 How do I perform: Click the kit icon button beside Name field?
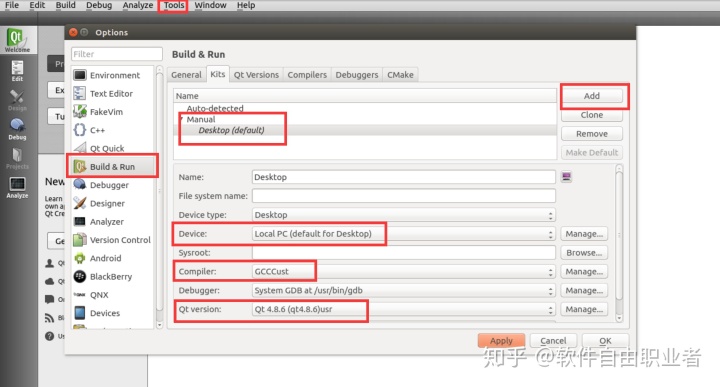(x=566, y=177)
